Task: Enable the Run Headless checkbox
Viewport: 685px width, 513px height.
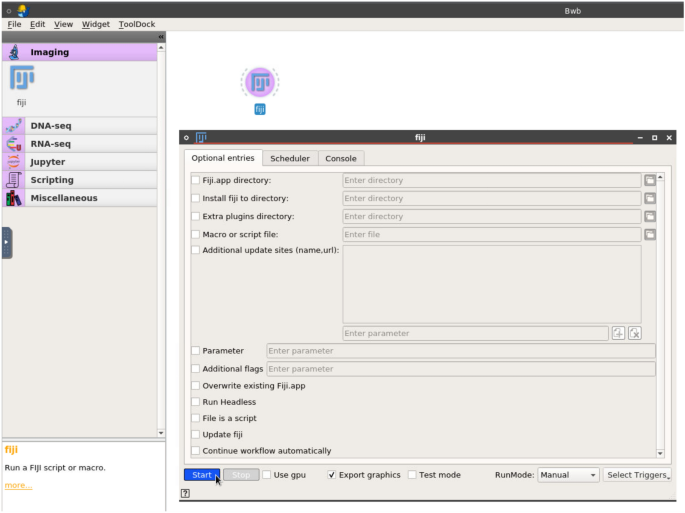Action: click(x=195, y=402)
